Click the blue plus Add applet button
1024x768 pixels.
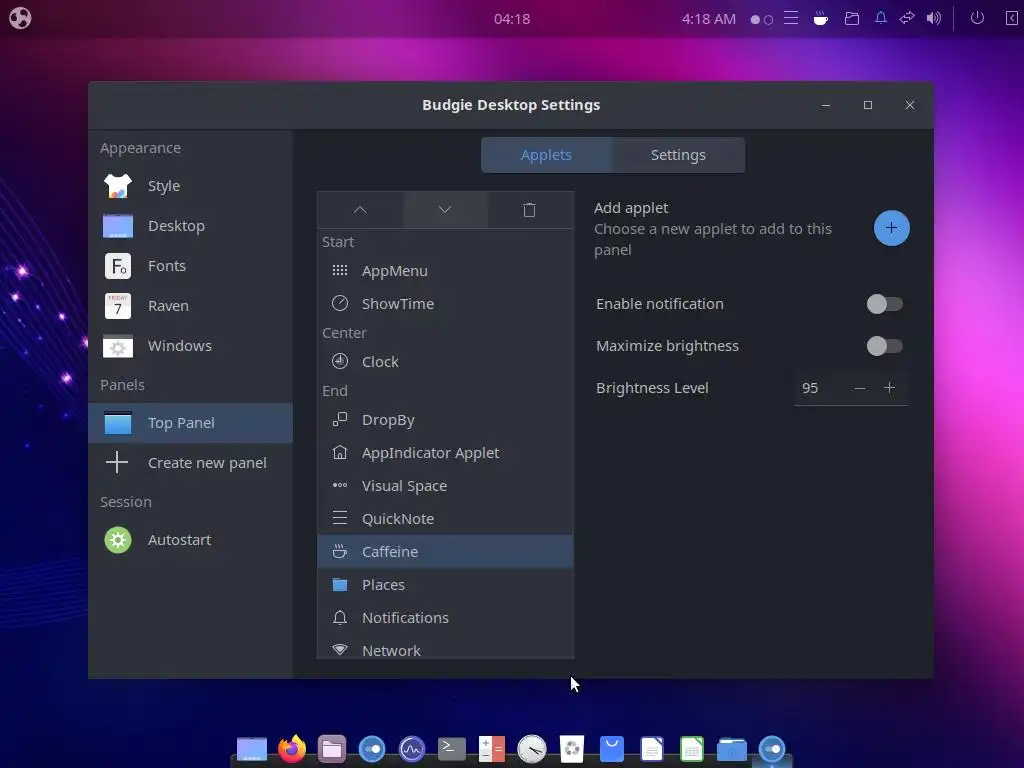(891, 228)
